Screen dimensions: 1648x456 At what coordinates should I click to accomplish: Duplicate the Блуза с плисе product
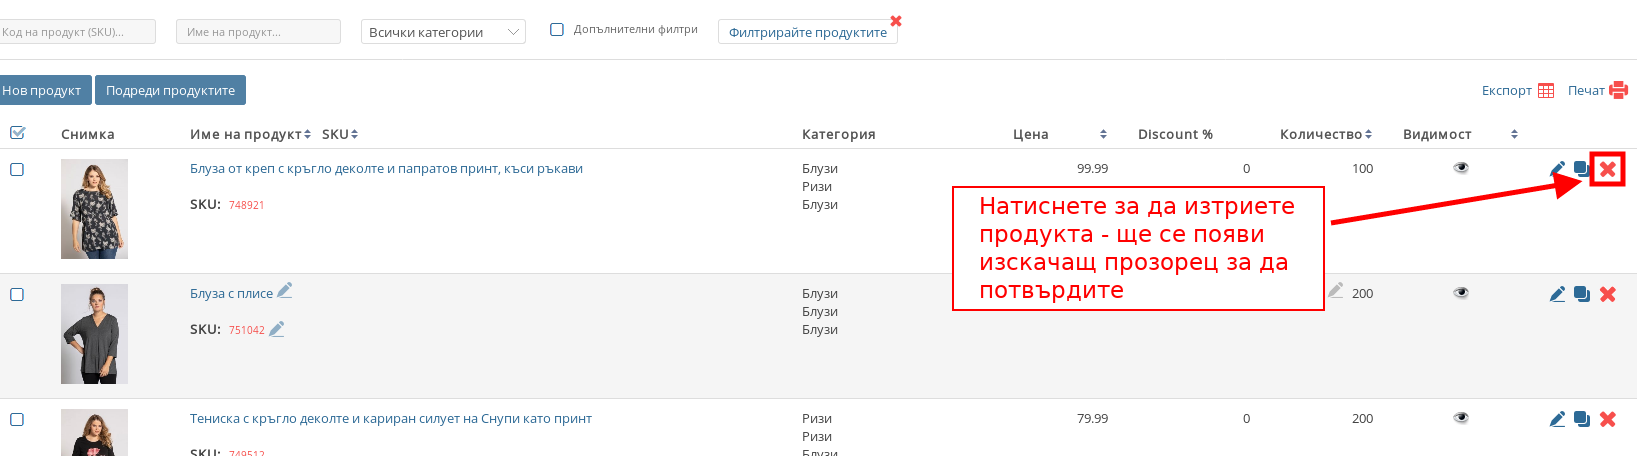point(1582,294)
